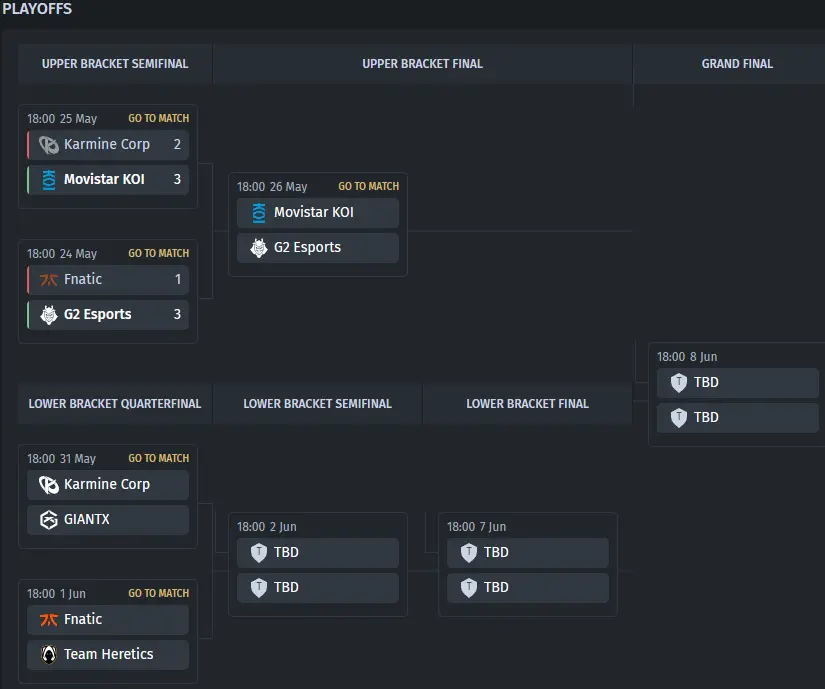The height and width of the screenshot is (689, 825).
Task: Click Fnatic logo in lower bracket quarterfinal
Action: (x=49, y=620)
